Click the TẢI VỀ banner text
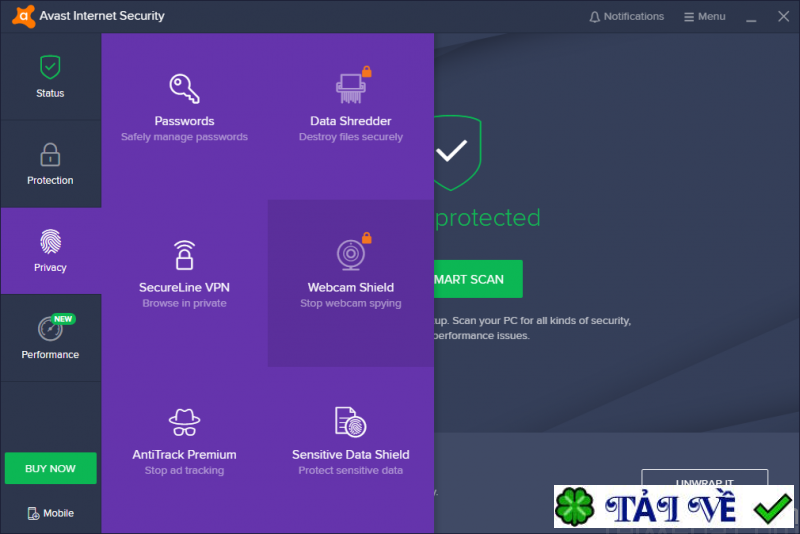 [x=670, y=507]
